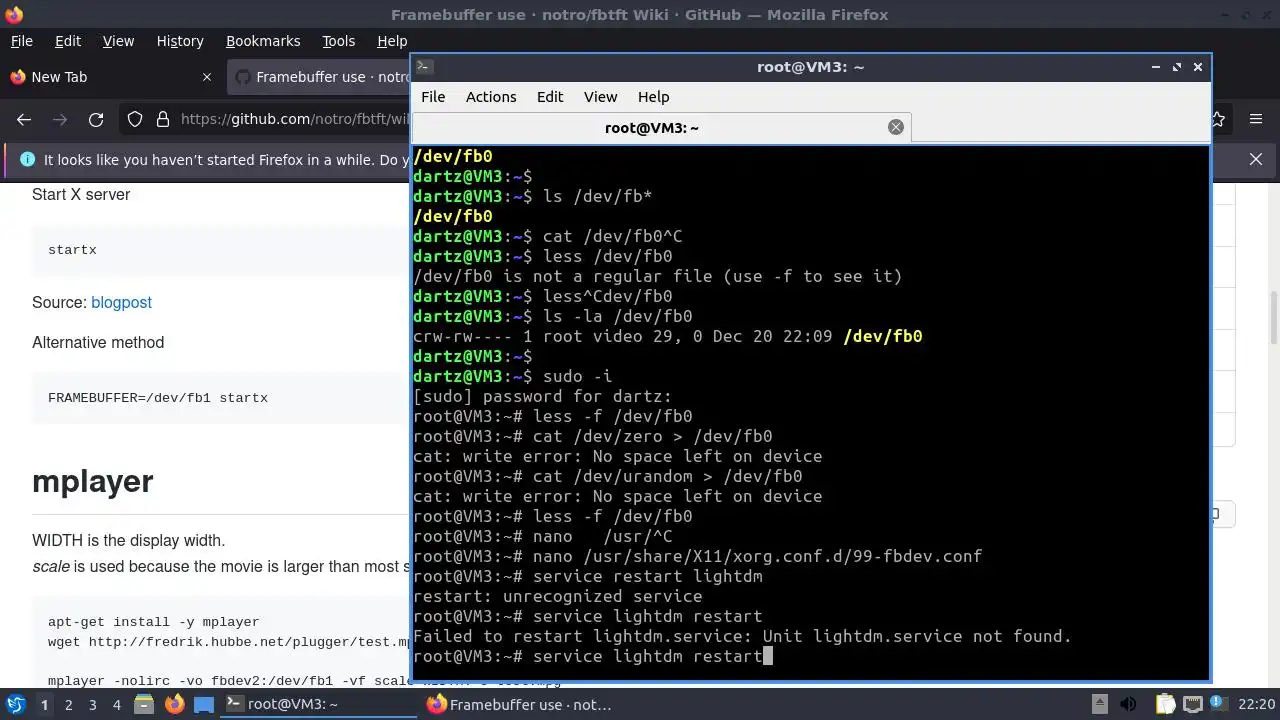Screen dimensions: 1280x720
Task: Click terminal window menu icon in titlebar
Action: tap(424, 67)
